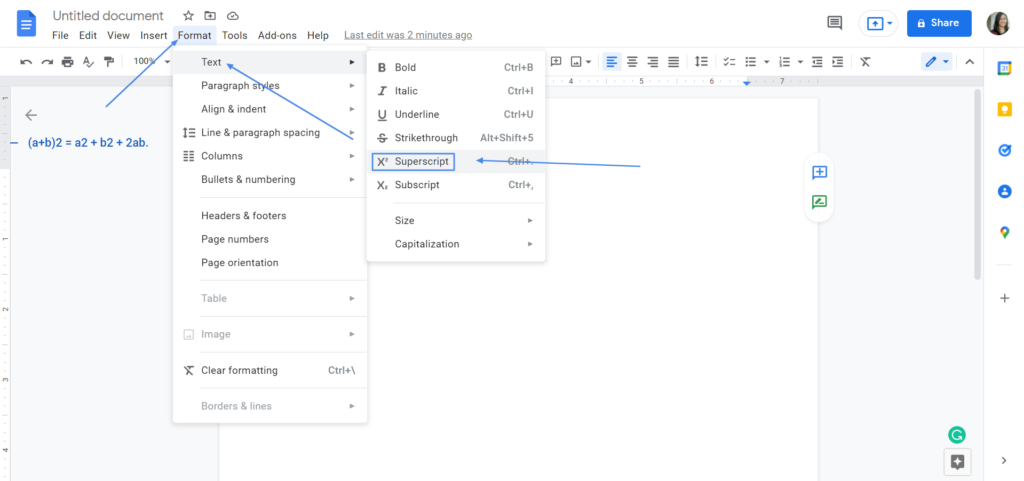This screenshot has width=1024, height=481.
Task: Click the Print icon
Action: click(x=67, y=62)
